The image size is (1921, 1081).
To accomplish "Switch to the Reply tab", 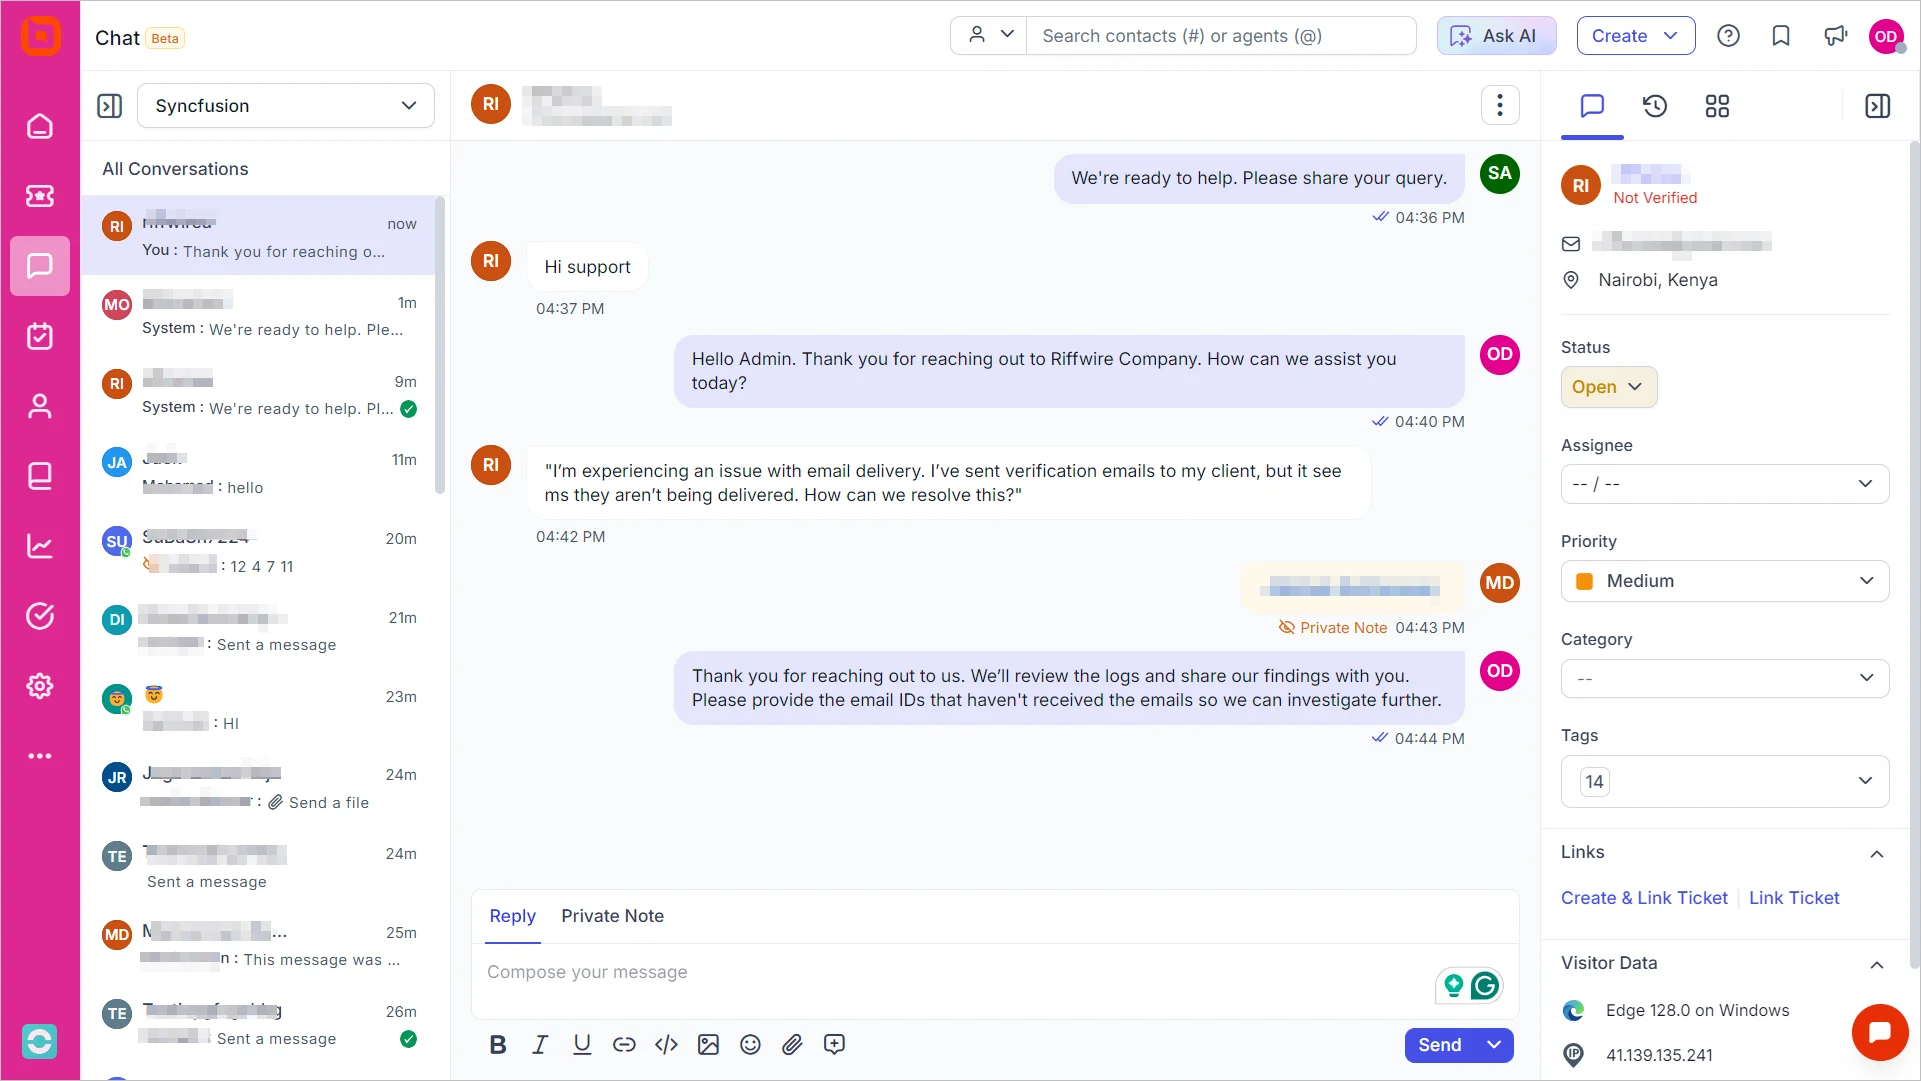I will pos(512,916).
